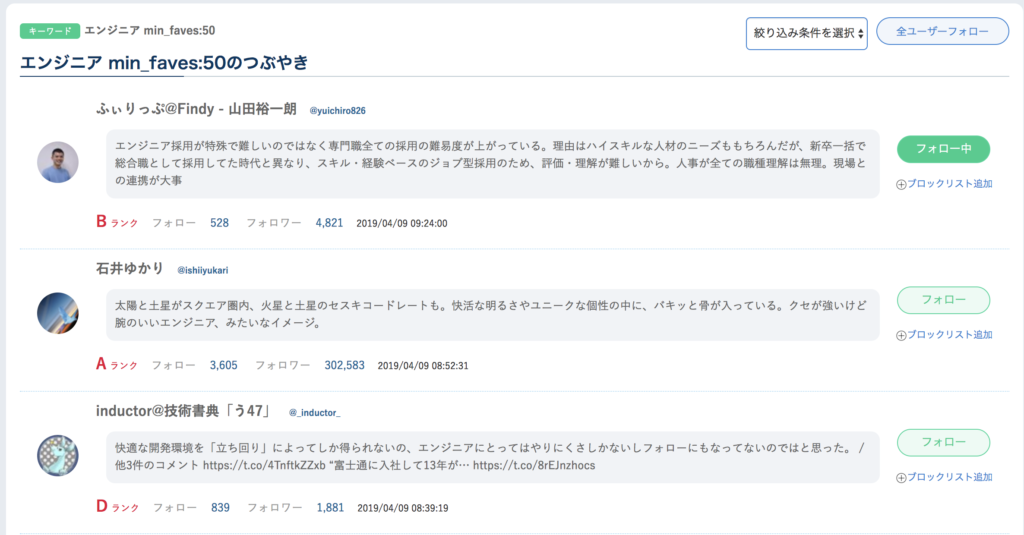The image size is (1024, 535).
Task: Toggle the green フォロー中 button
Action: tap(943, 149)
